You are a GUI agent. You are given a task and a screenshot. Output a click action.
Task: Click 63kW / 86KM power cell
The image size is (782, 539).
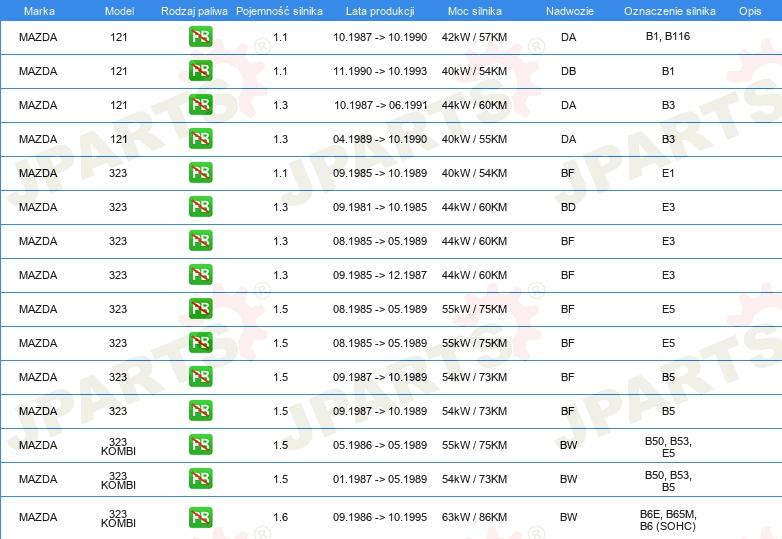click(474, 517)
